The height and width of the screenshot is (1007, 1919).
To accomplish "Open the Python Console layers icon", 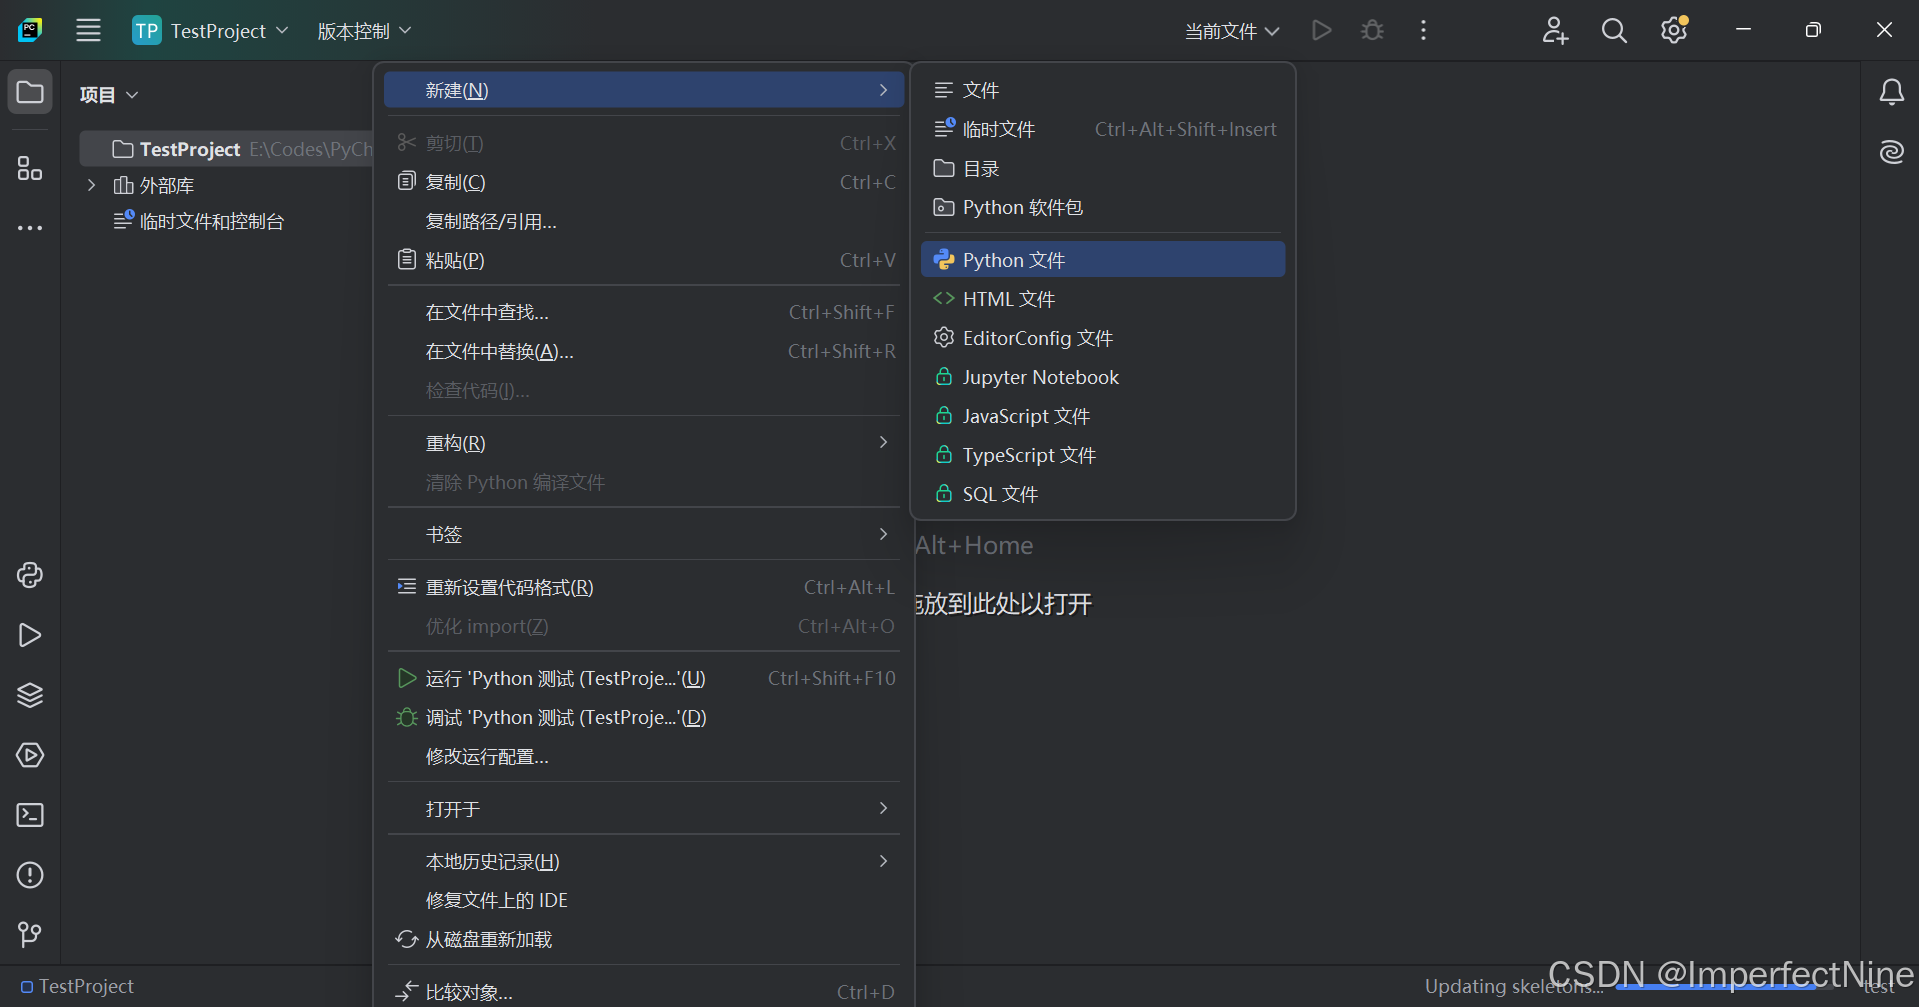I will [30, 695].
